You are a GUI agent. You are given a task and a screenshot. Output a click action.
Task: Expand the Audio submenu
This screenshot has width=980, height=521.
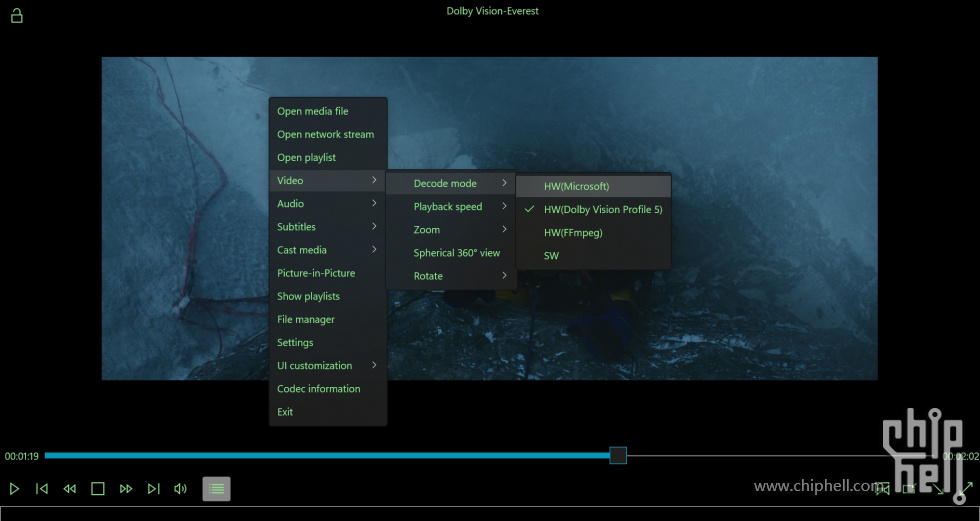point(328,204)
